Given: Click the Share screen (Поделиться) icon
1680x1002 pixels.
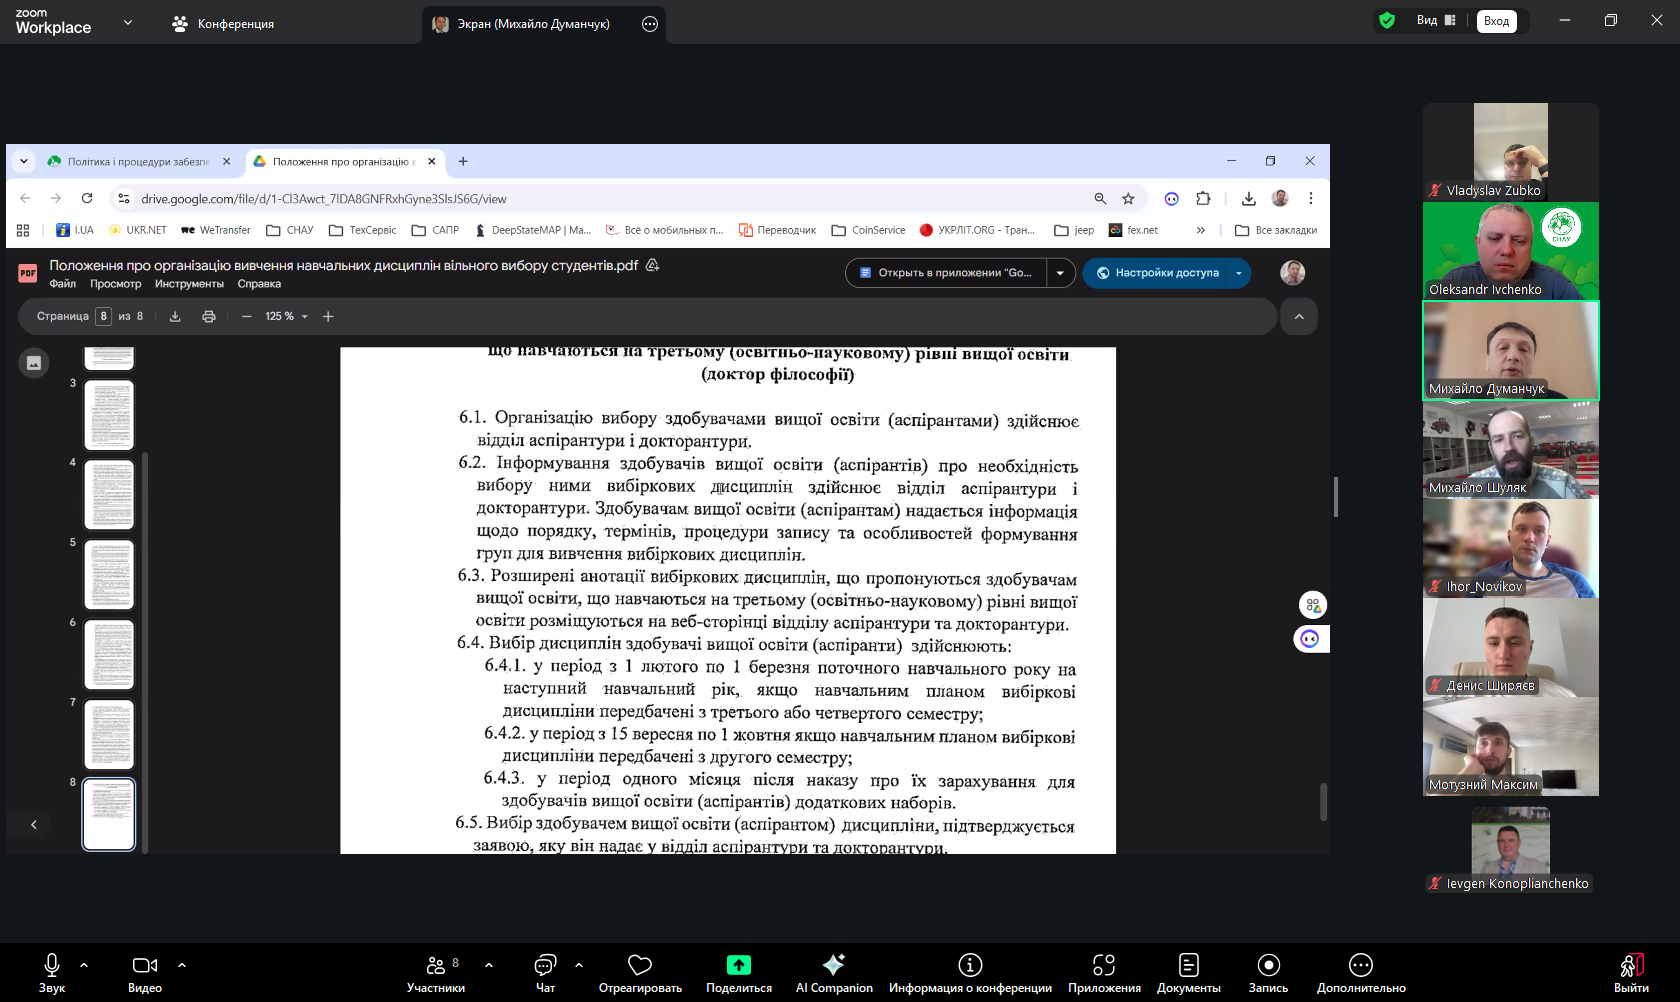Looking at the screenshot, I should [x=738, y=966].
